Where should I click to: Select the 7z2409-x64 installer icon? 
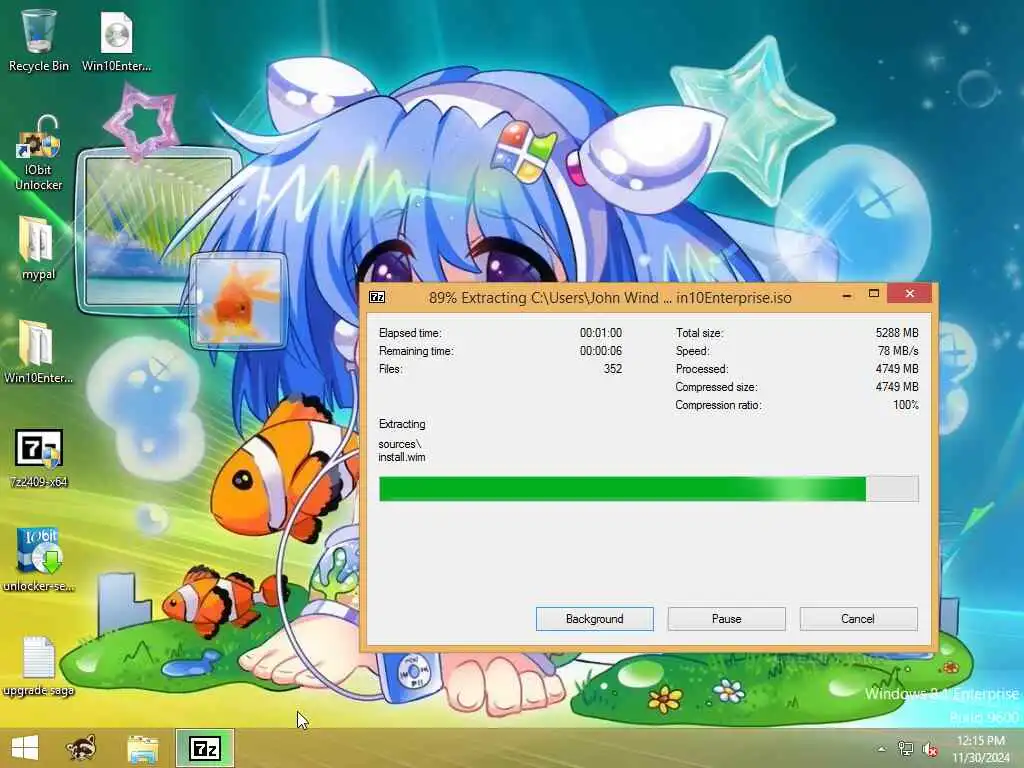click(x=39, y=458)
